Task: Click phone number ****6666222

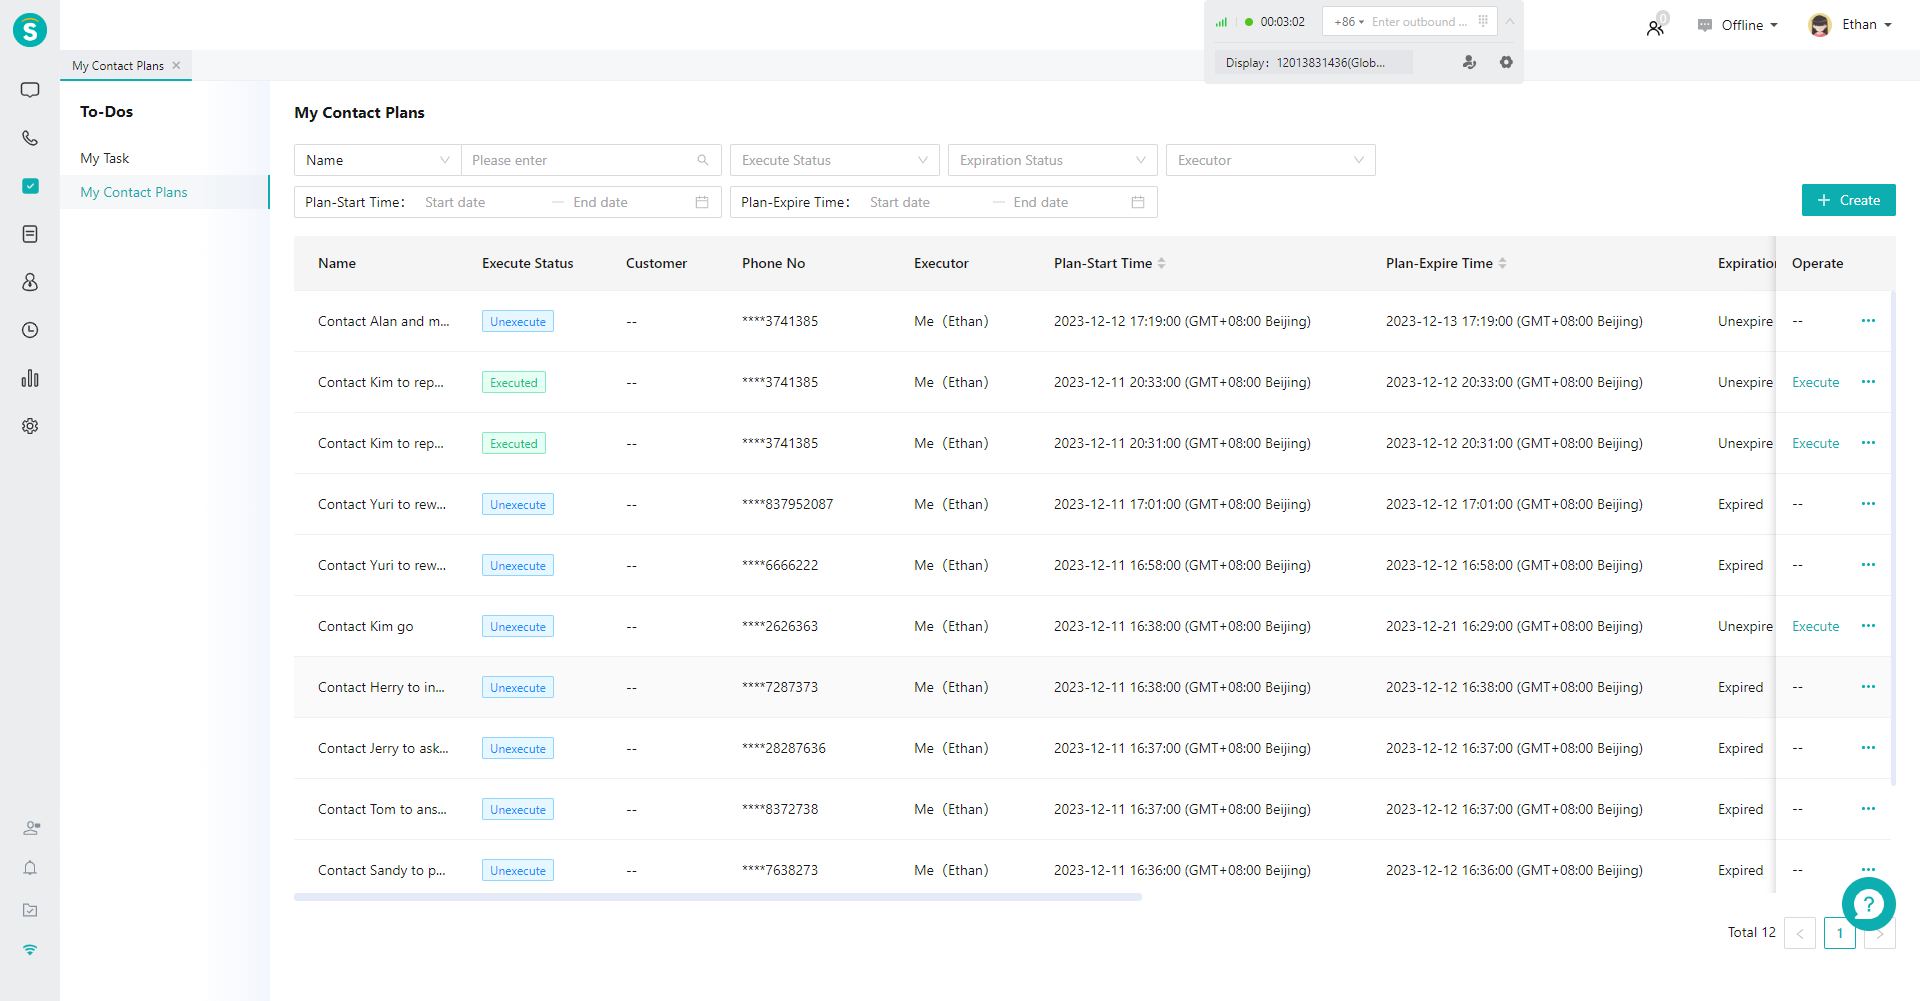Action: (x=780, y=565)
